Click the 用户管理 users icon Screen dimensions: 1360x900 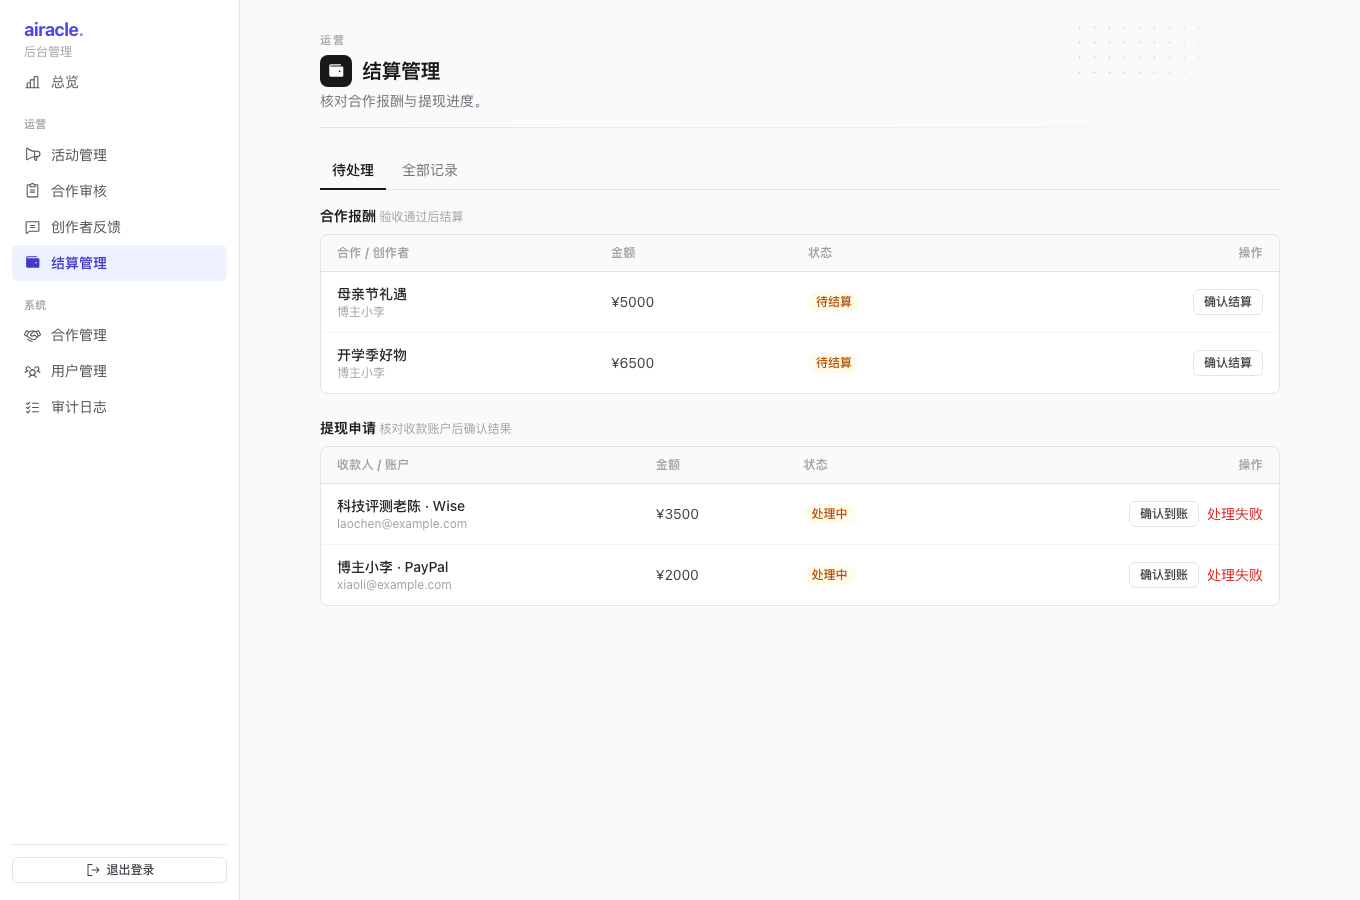click(32, 371)
